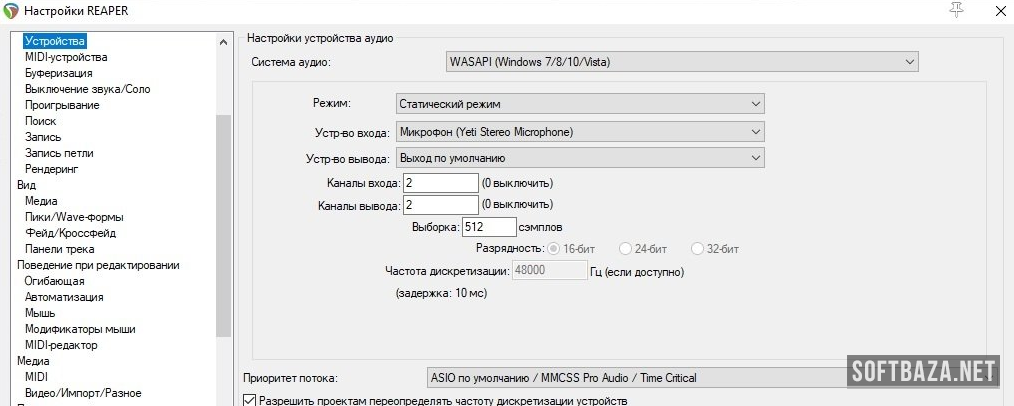1014x406 pixels.
Task: Open Рендеринг settings page
Action: pyautogui.click(x=52, y=169)
